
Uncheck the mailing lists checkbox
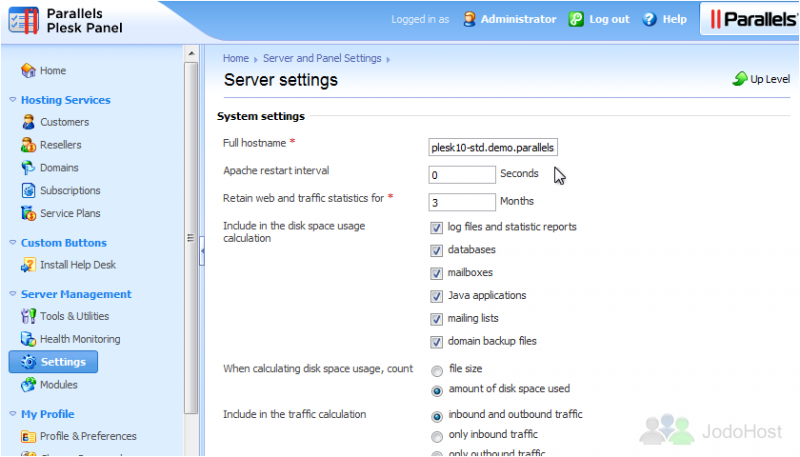(x=436, y=319)
